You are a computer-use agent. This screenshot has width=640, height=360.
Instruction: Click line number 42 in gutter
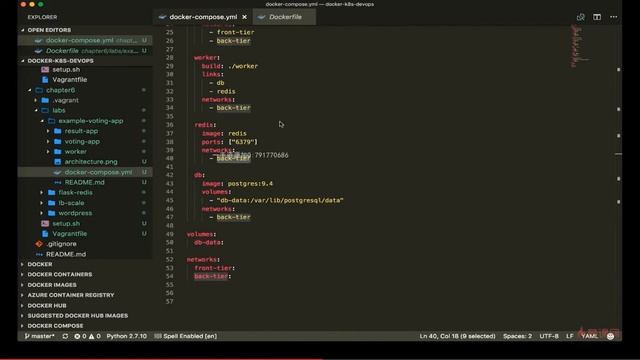point(169,175)
